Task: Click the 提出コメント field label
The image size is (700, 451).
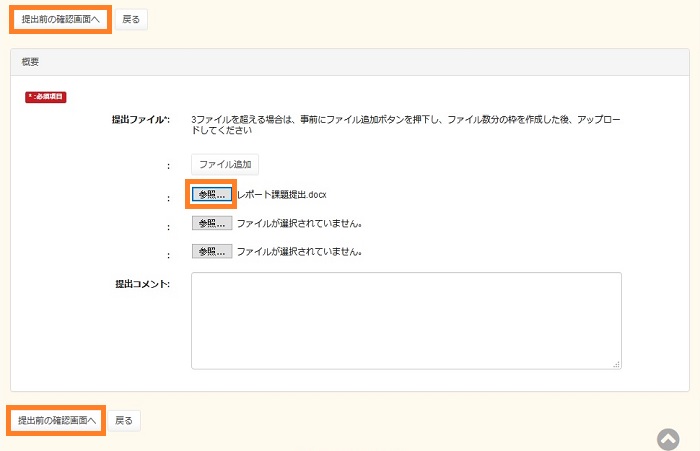Action: pyautogui.click(x=141, y=284)
